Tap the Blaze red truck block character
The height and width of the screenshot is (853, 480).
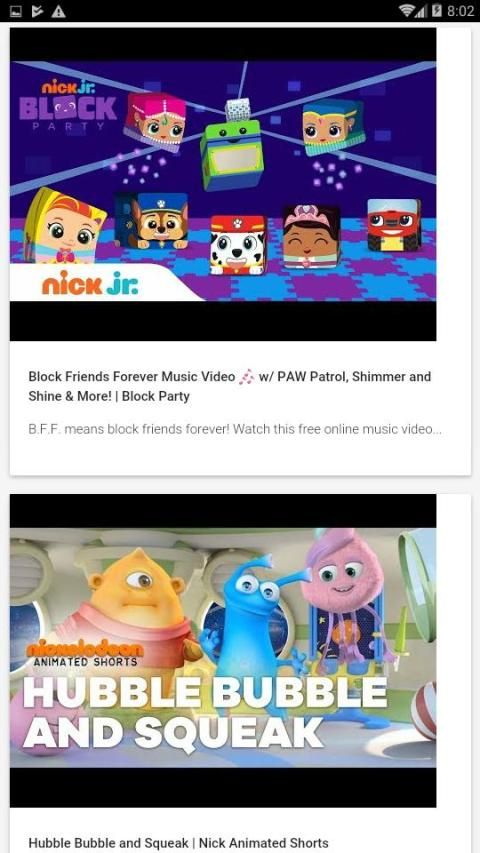393,224
